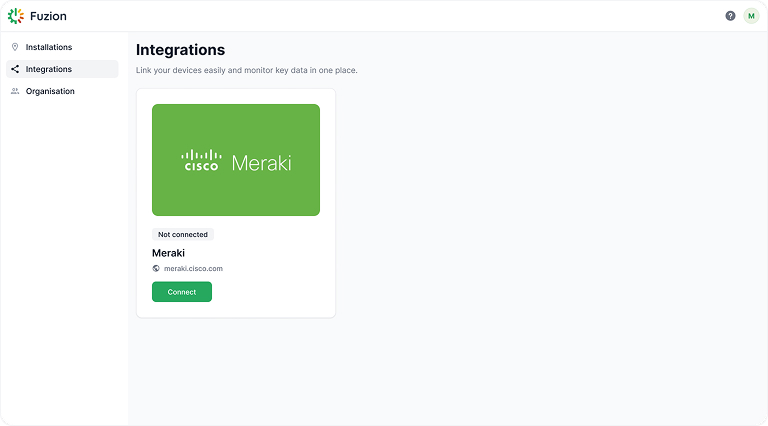Screen dimensions: 768x426
Task: Click the Organisation people icon
Action: 15,91
